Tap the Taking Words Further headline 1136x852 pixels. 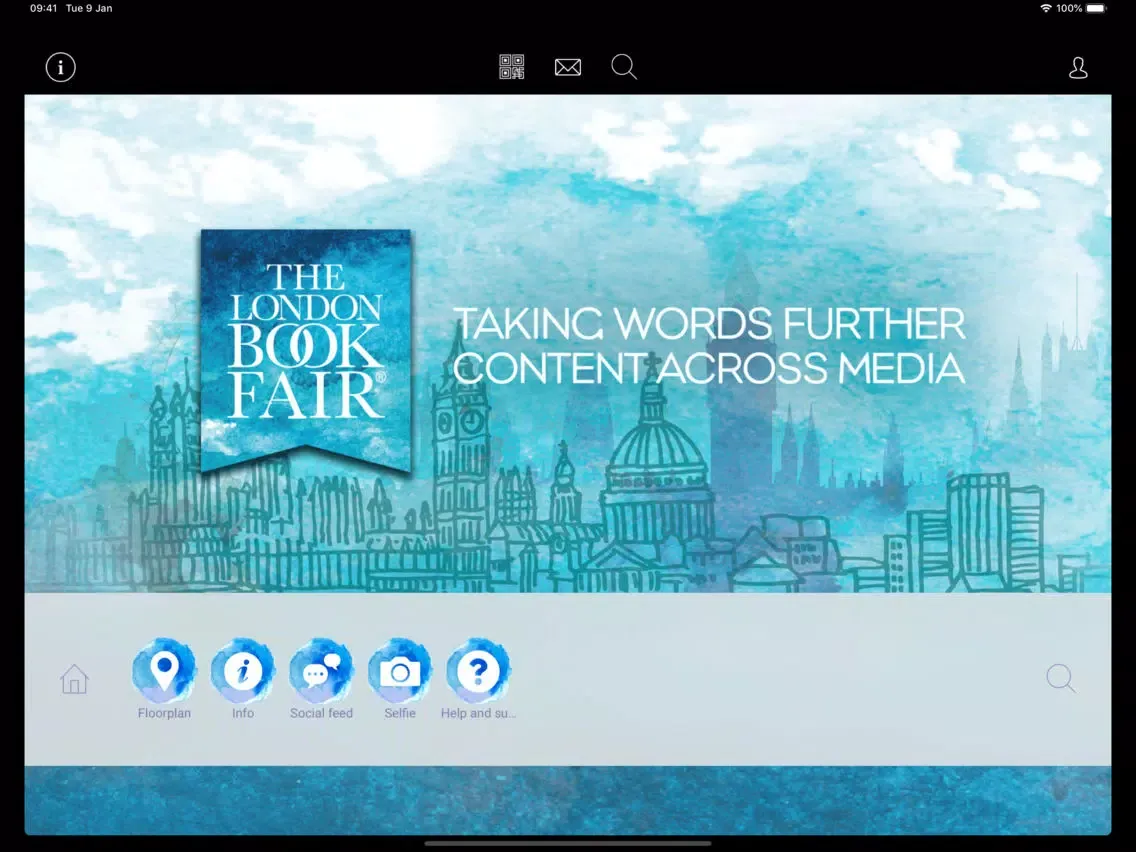tap(709, 323)
